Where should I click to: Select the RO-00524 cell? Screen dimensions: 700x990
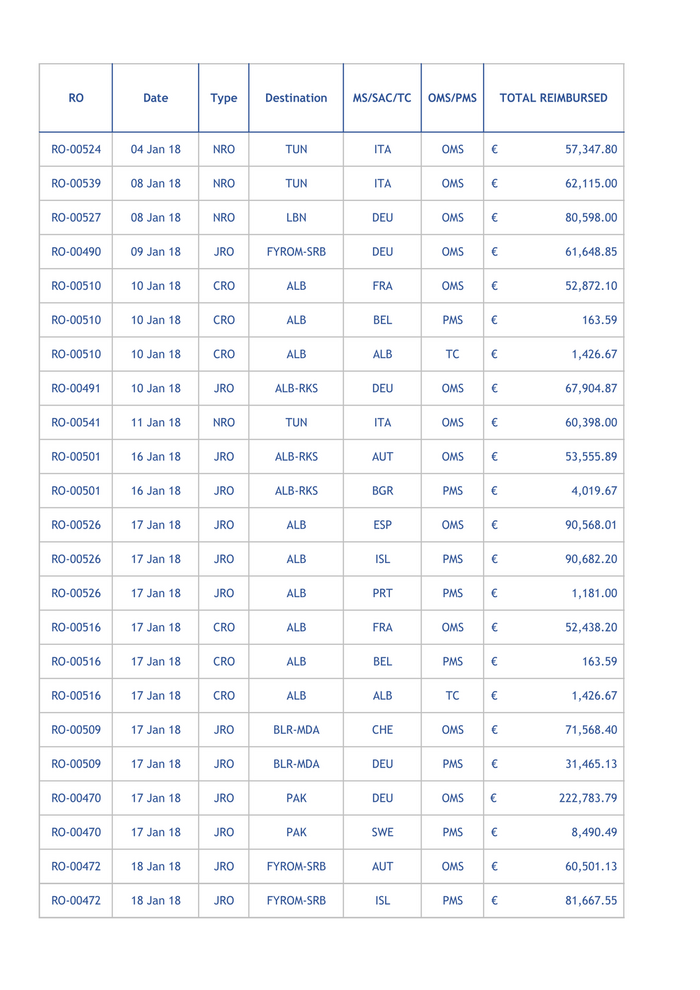76,150
